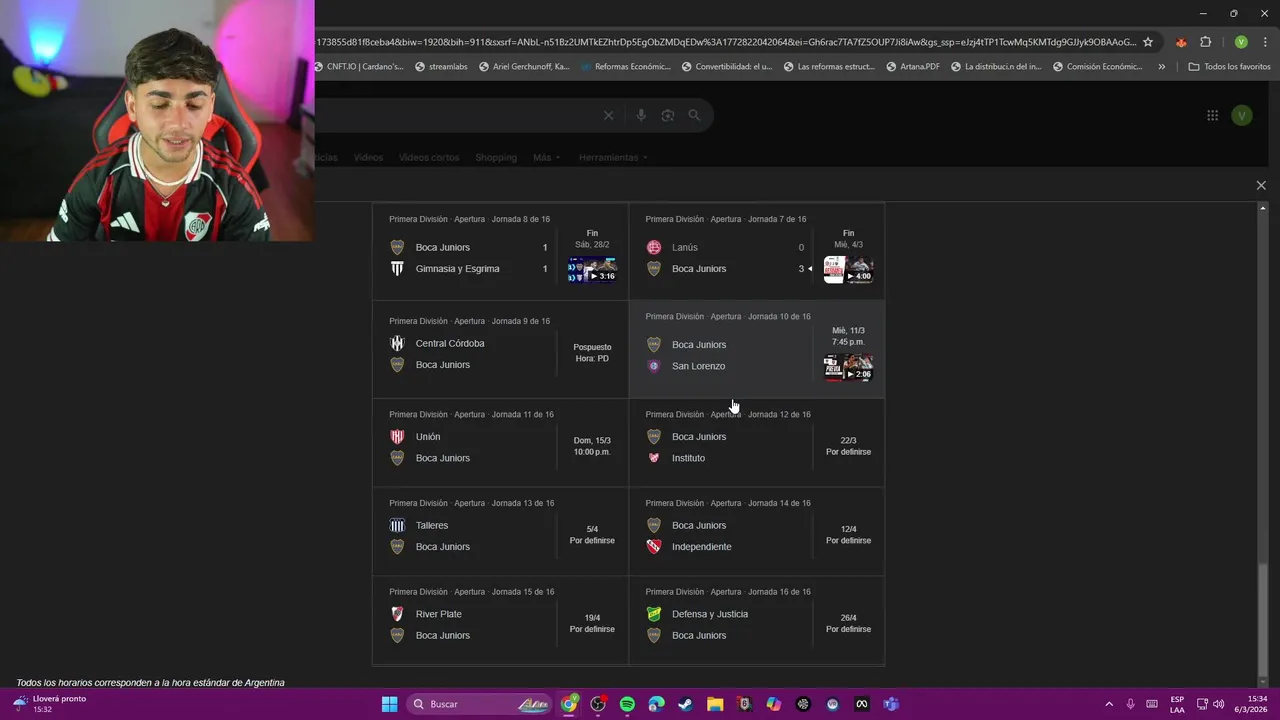Screen dimensions: 1280x720
Task: Click the taskbar Buscar search box
Action: pos(480,704)
